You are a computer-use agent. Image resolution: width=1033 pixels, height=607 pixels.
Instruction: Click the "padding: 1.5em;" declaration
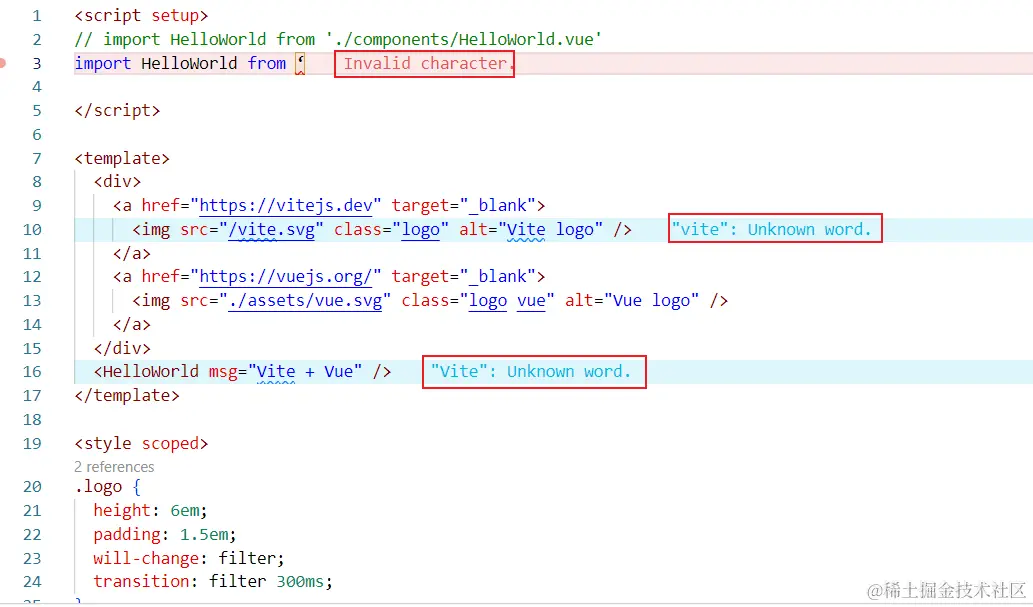165,535
